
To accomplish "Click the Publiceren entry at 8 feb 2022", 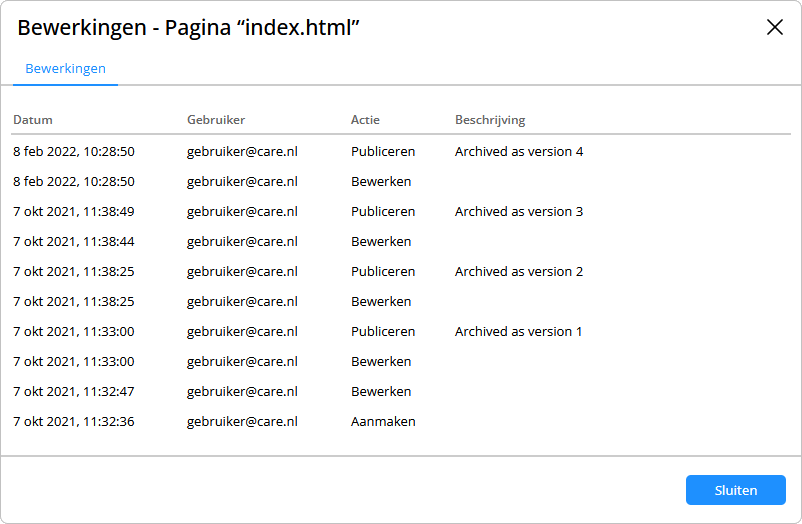I will click(383, 151).
